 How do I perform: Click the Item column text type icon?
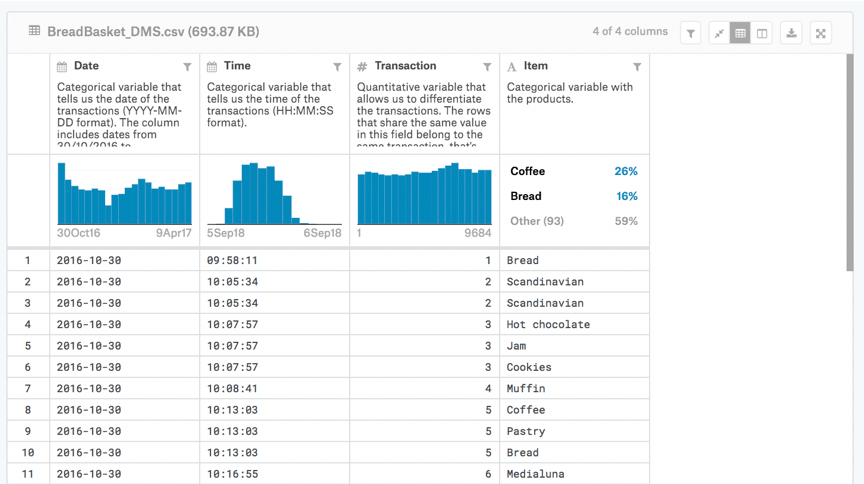[512, 67]
